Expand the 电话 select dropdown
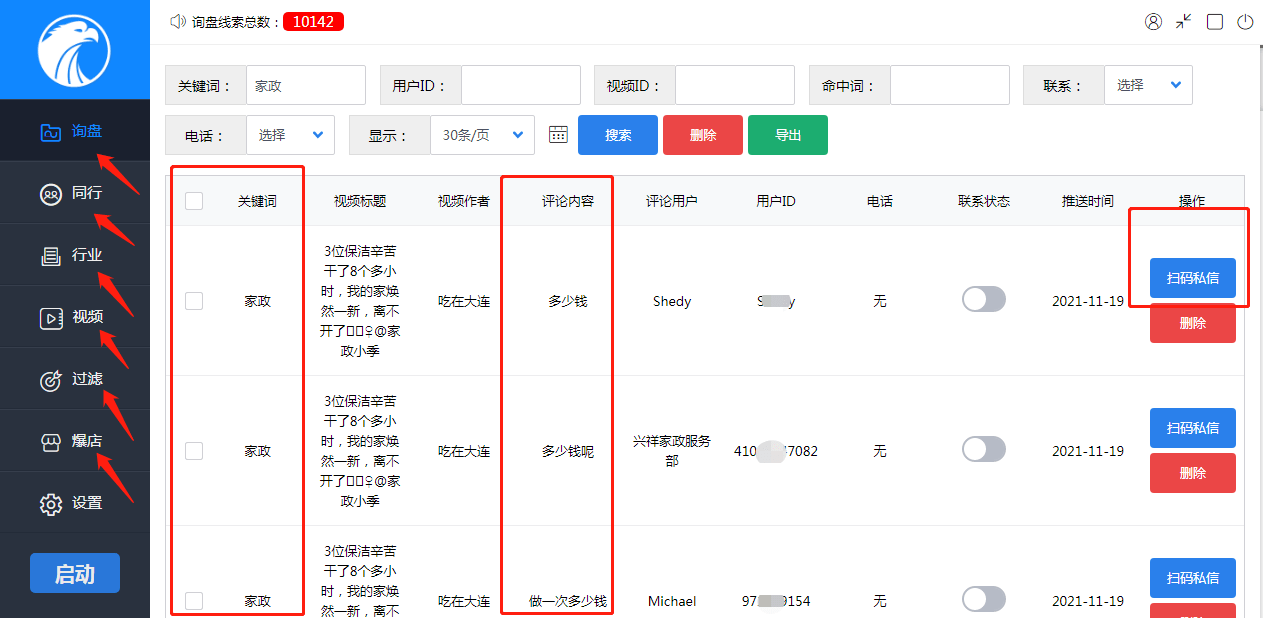The width and height of the screenshot is (1263, 618). click(x=290, y=135)
